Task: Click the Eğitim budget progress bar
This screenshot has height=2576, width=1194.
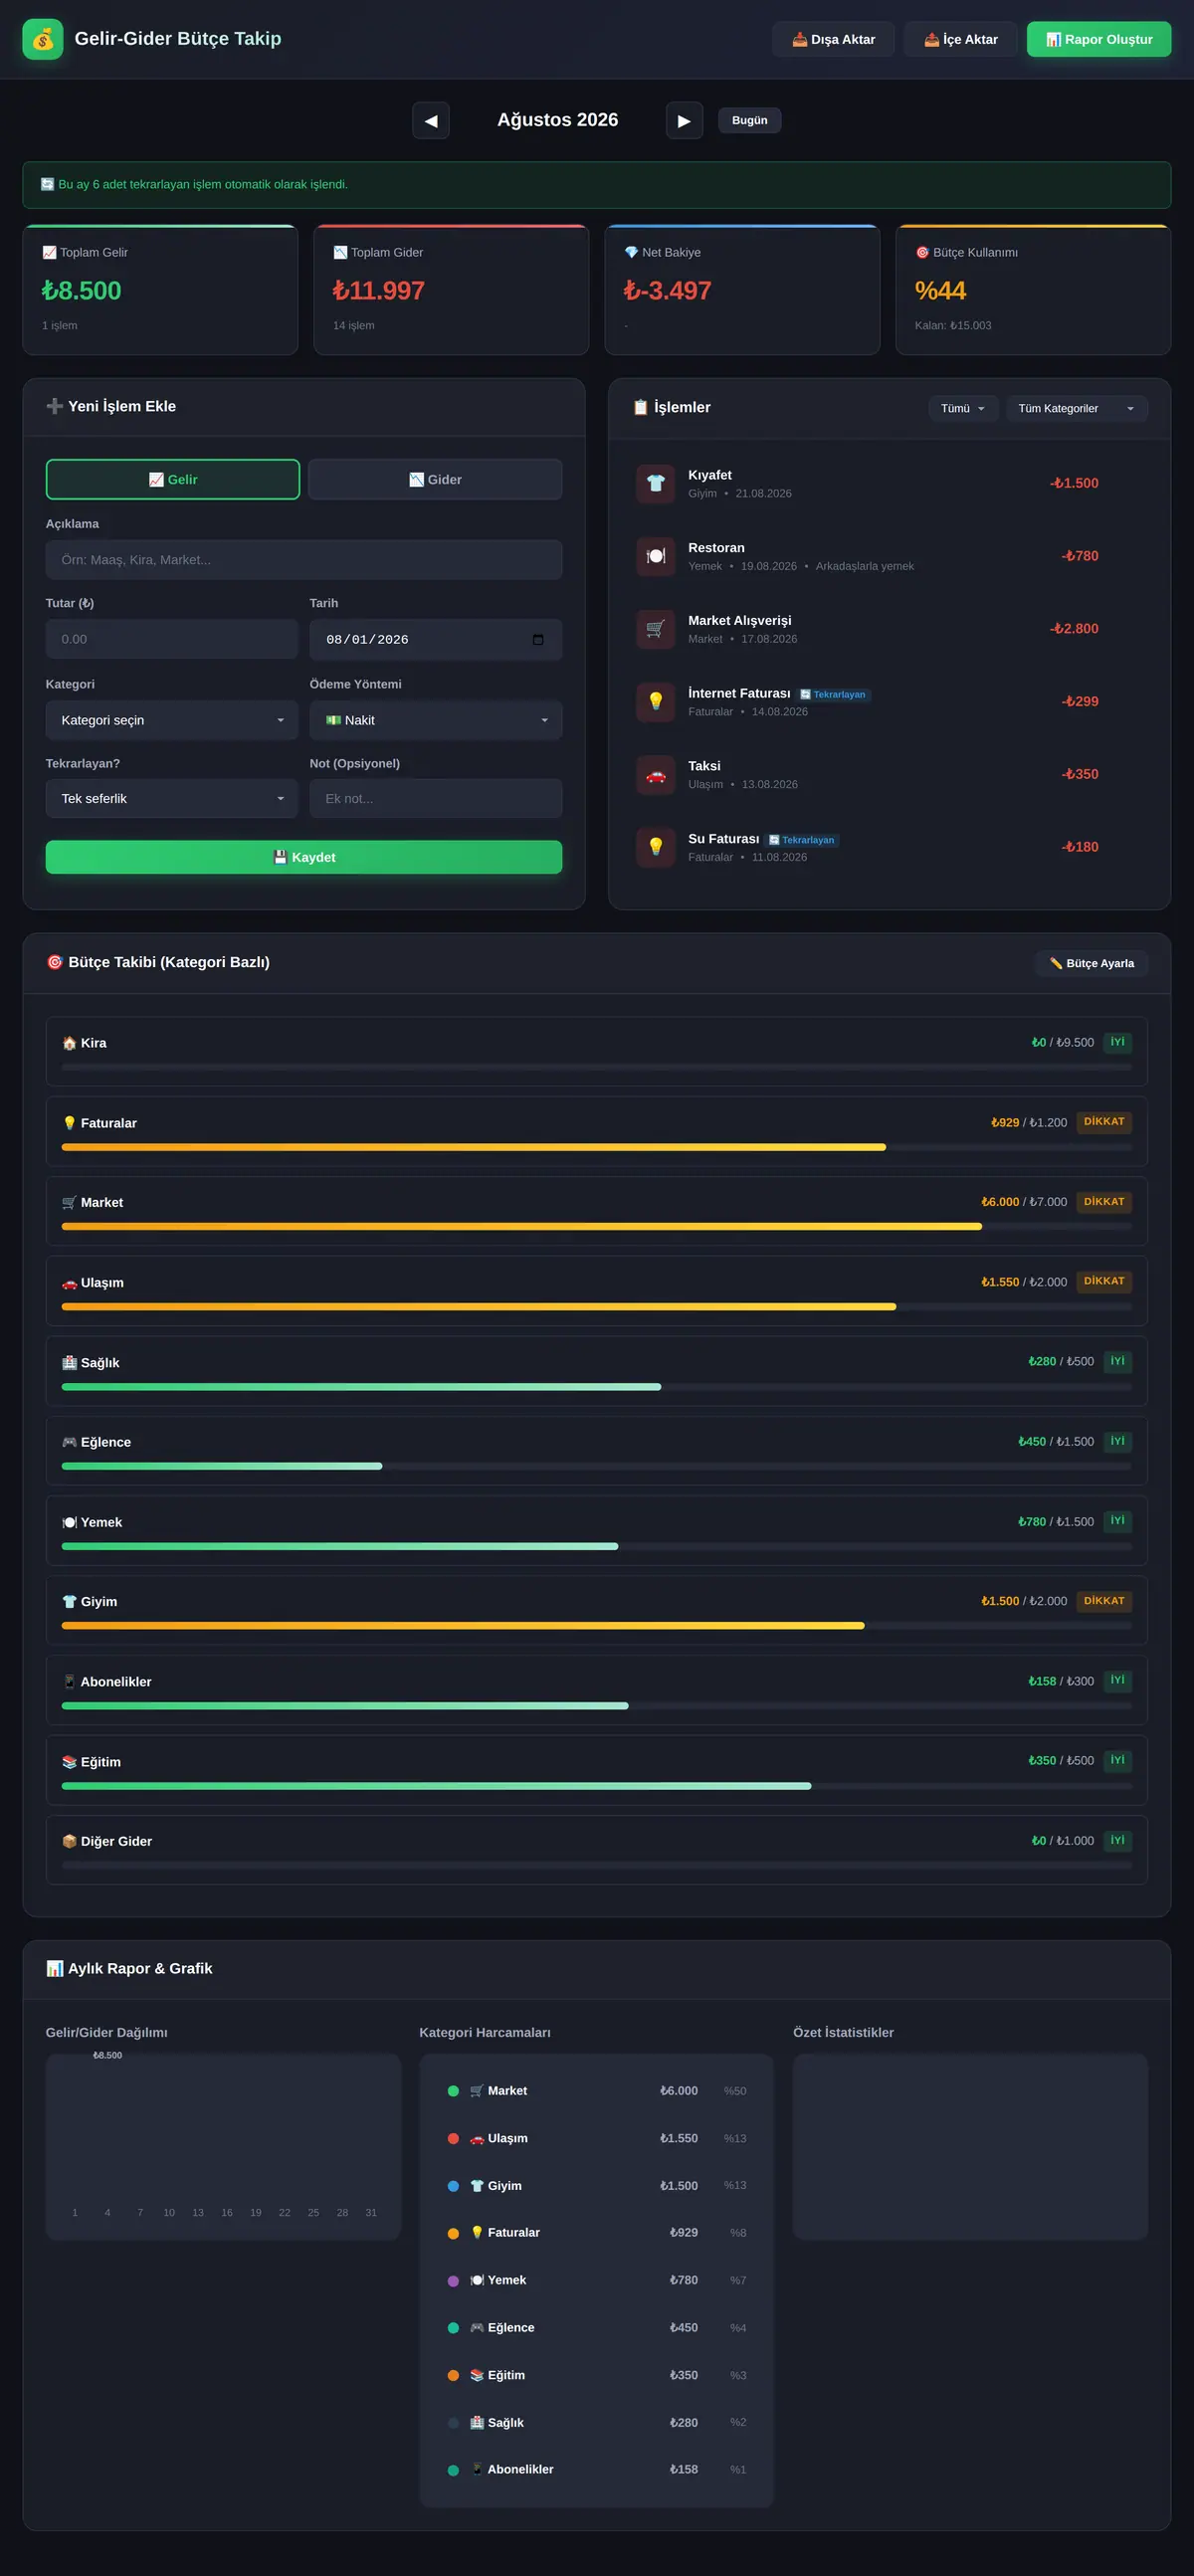Action: coord(597,1786)
